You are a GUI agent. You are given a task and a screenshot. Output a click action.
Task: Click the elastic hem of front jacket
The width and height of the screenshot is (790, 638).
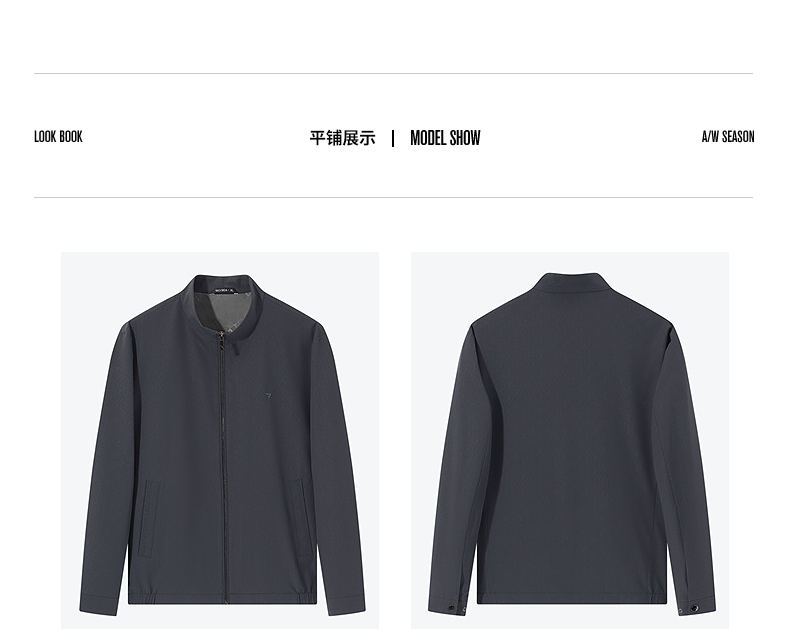[x=222, y=596]
